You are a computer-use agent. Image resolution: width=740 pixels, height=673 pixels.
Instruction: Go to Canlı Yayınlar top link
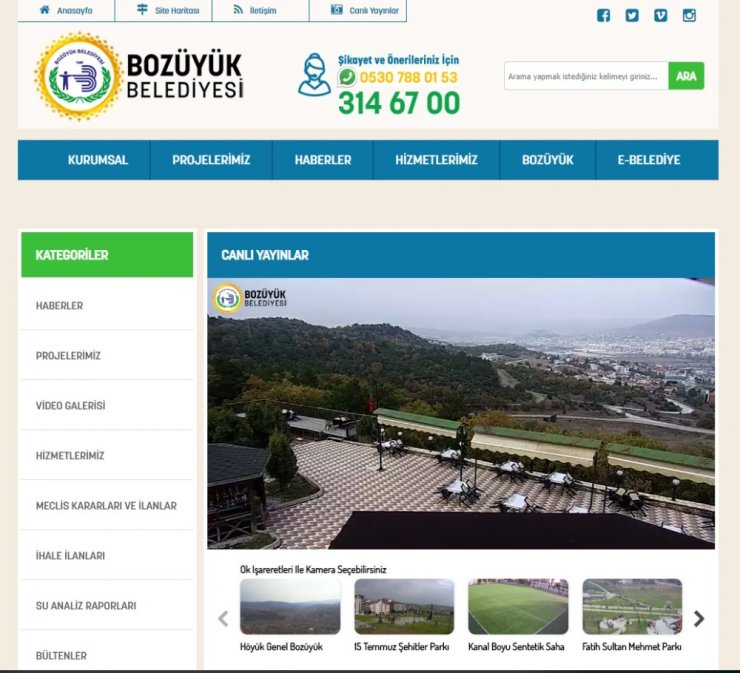point(365,11)
